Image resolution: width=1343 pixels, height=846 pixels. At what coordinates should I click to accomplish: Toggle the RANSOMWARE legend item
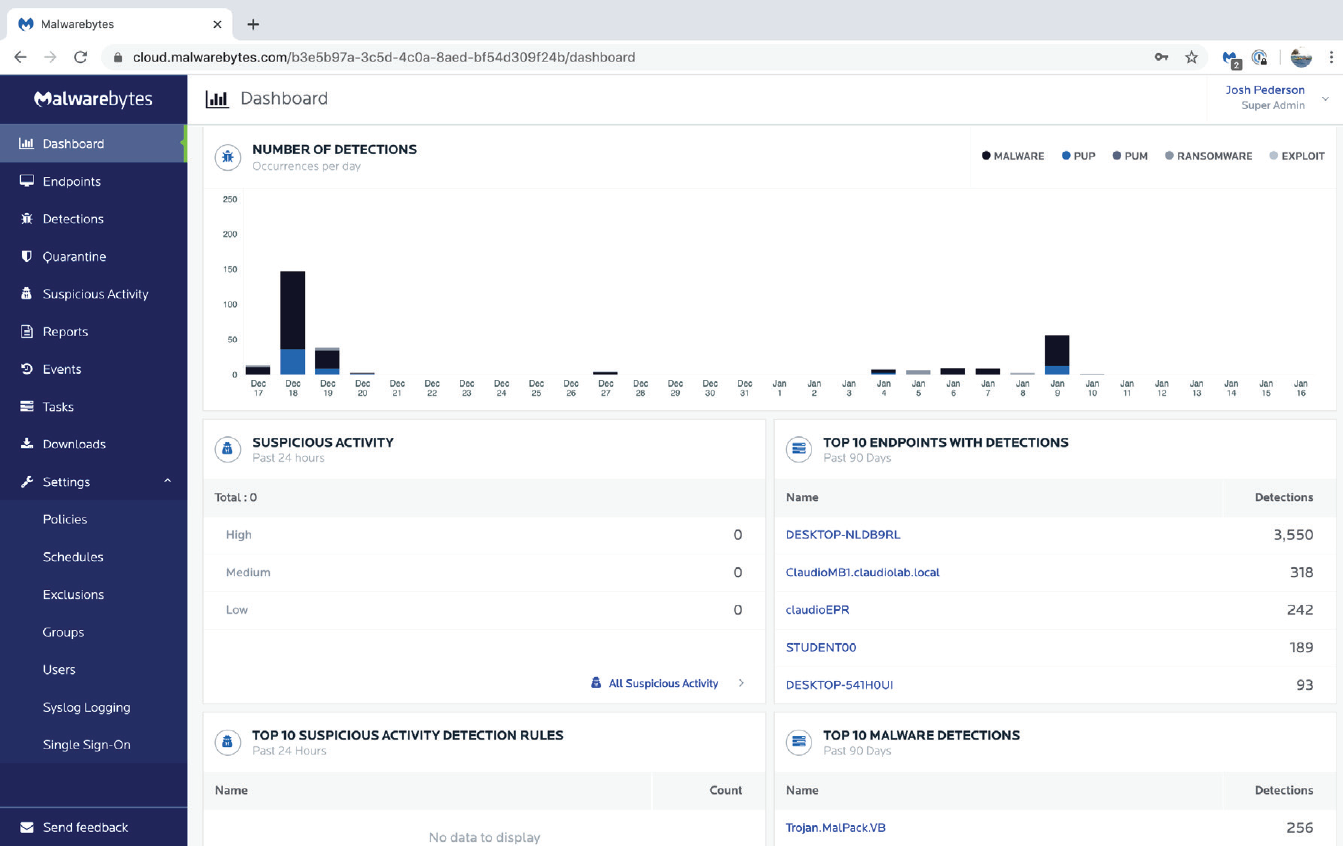[x=1208, y=156]
